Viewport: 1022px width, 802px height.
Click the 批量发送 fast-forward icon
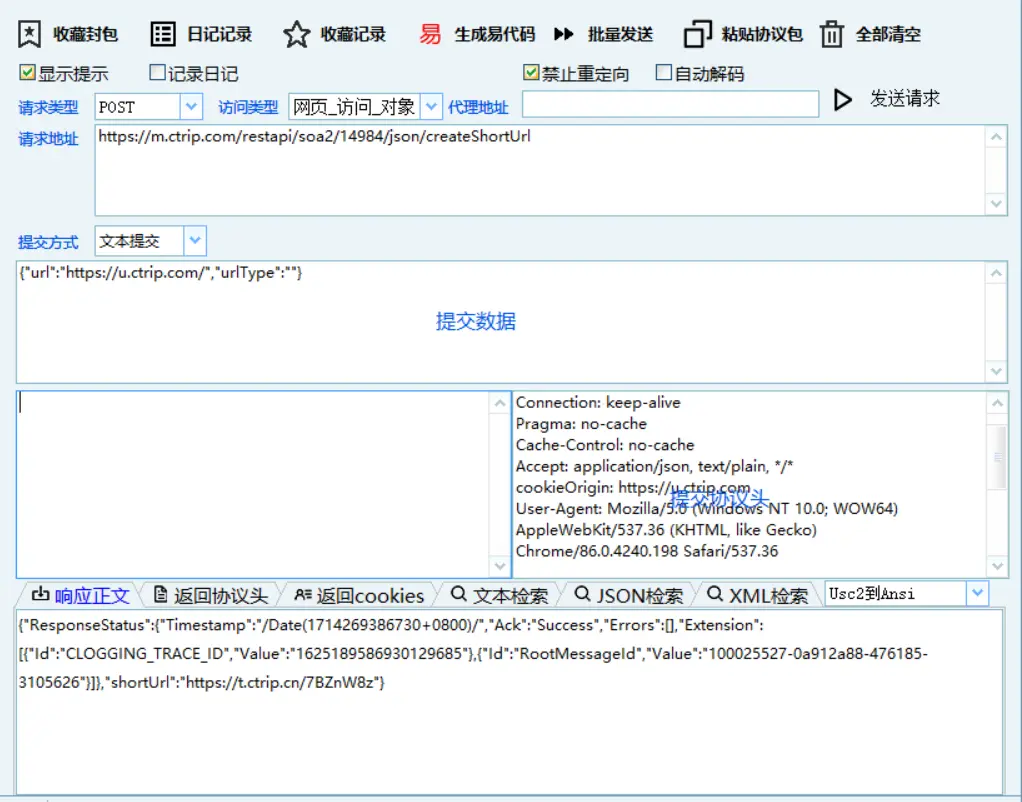564,34
